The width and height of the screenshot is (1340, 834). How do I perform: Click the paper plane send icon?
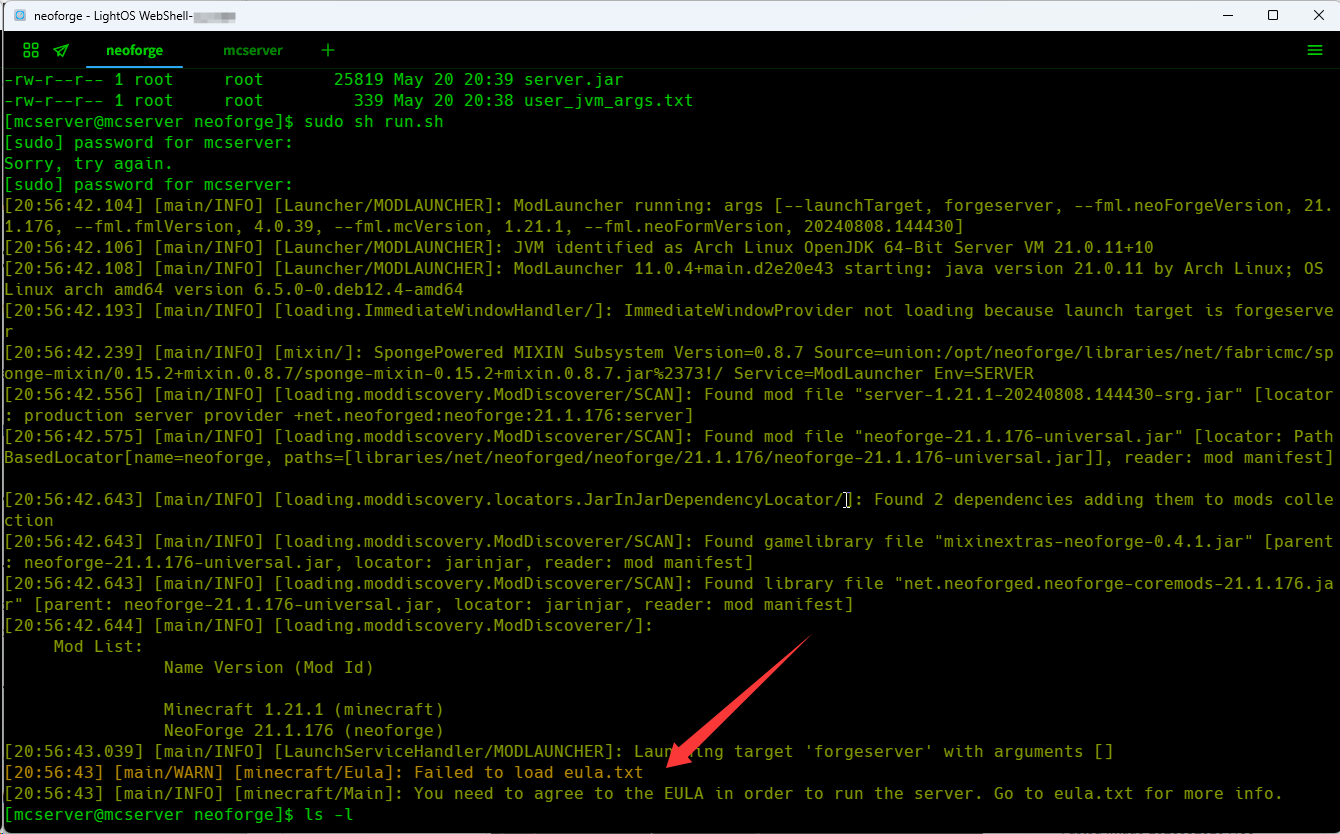coord(61,50)
